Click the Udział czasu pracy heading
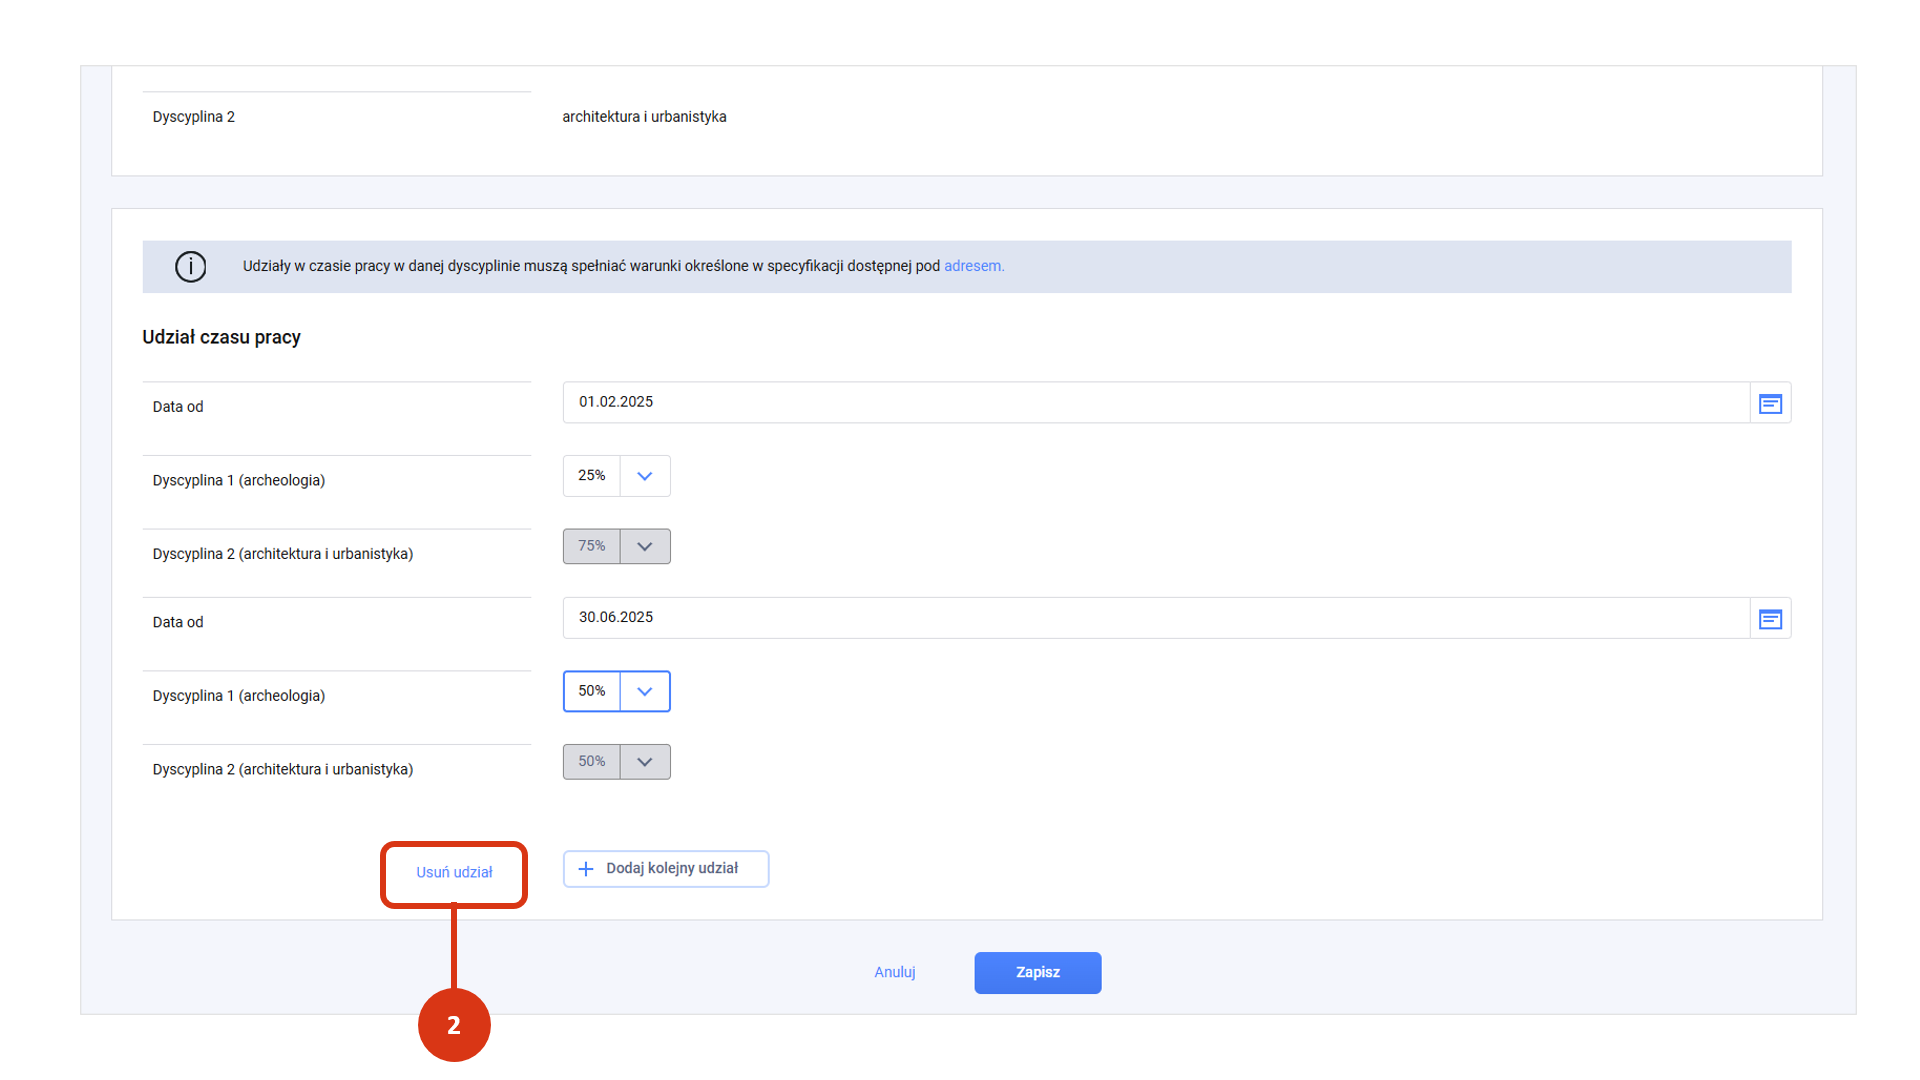Screen dimensions: 1920x1080 pos(221,338)
